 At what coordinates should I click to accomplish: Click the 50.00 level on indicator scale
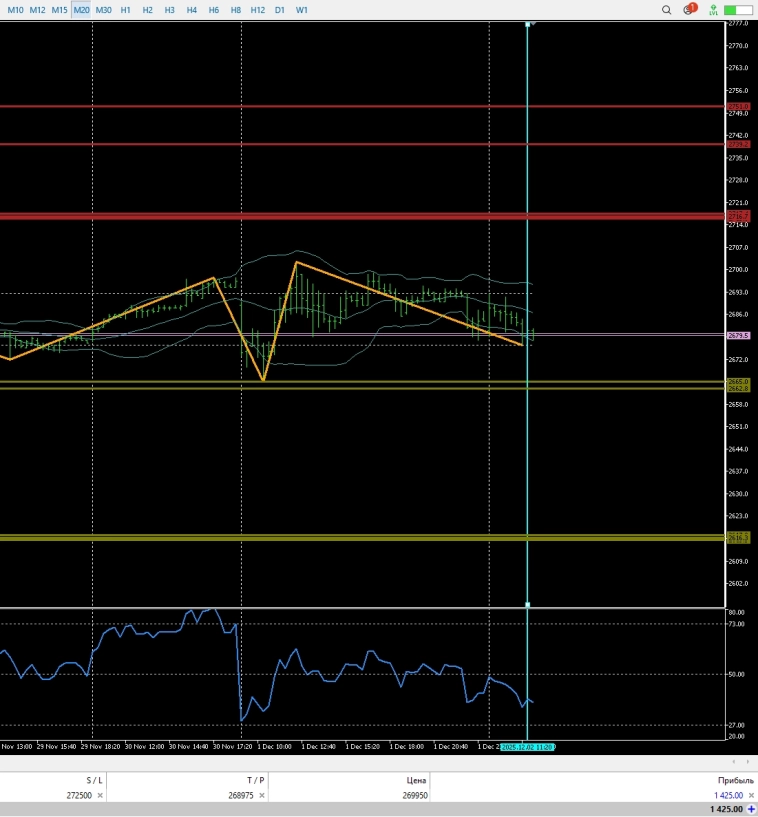click(736, 674)
